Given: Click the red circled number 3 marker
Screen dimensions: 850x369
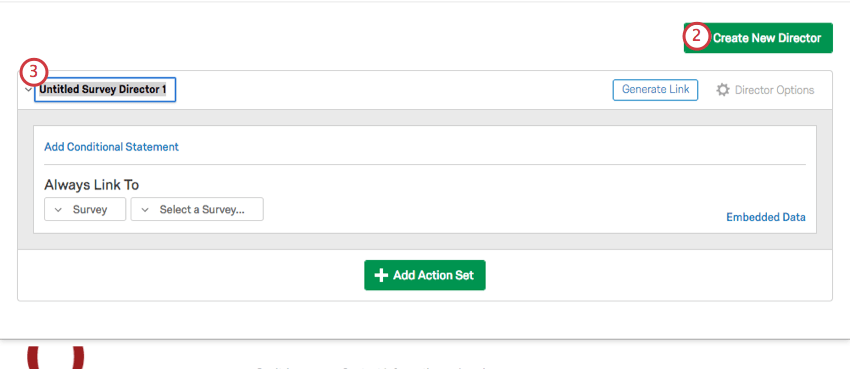Looking at the screenshot, I should point(34,72).
